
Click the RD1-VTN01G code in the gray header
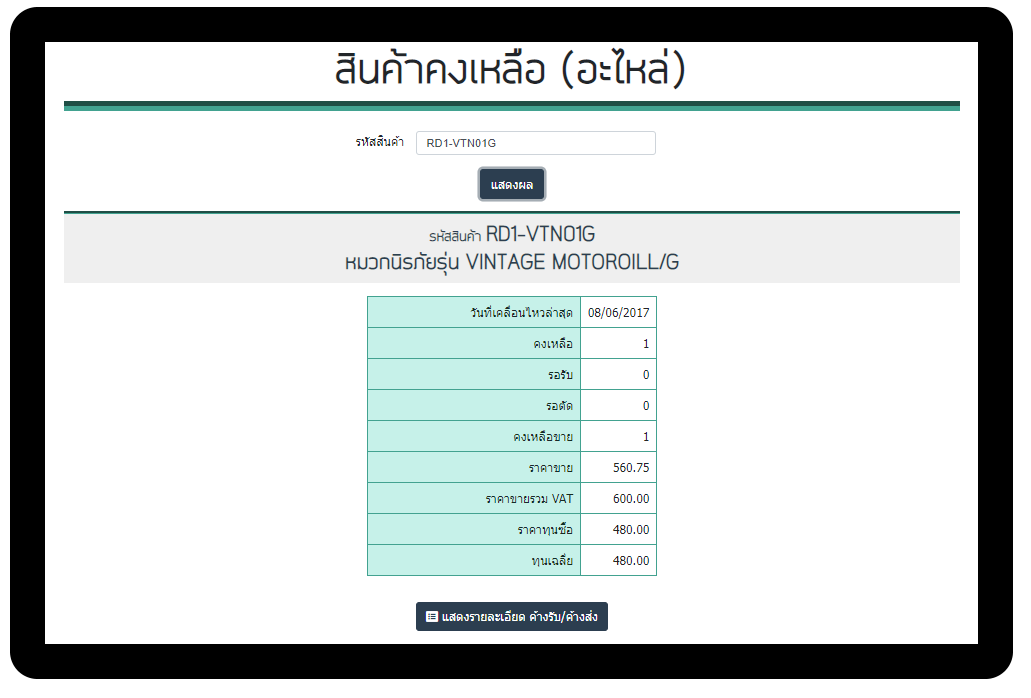540,235
